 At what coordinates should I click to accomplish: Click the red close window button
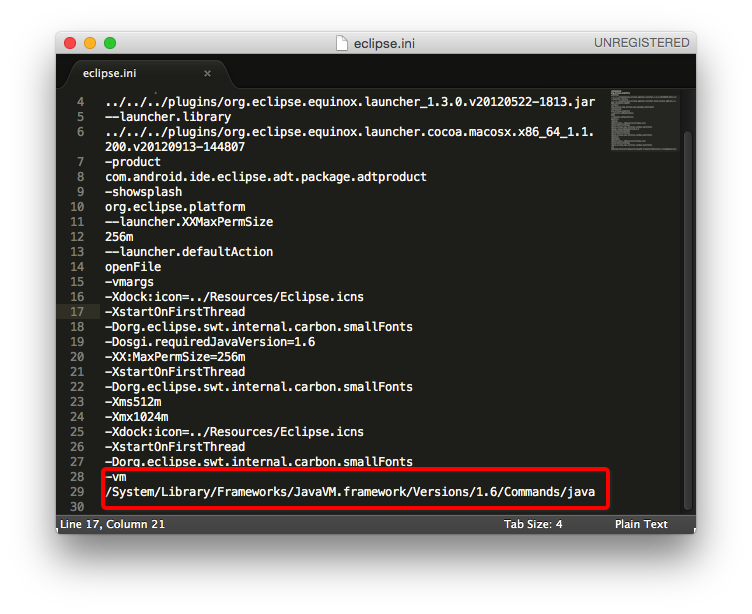coord(70,43)
